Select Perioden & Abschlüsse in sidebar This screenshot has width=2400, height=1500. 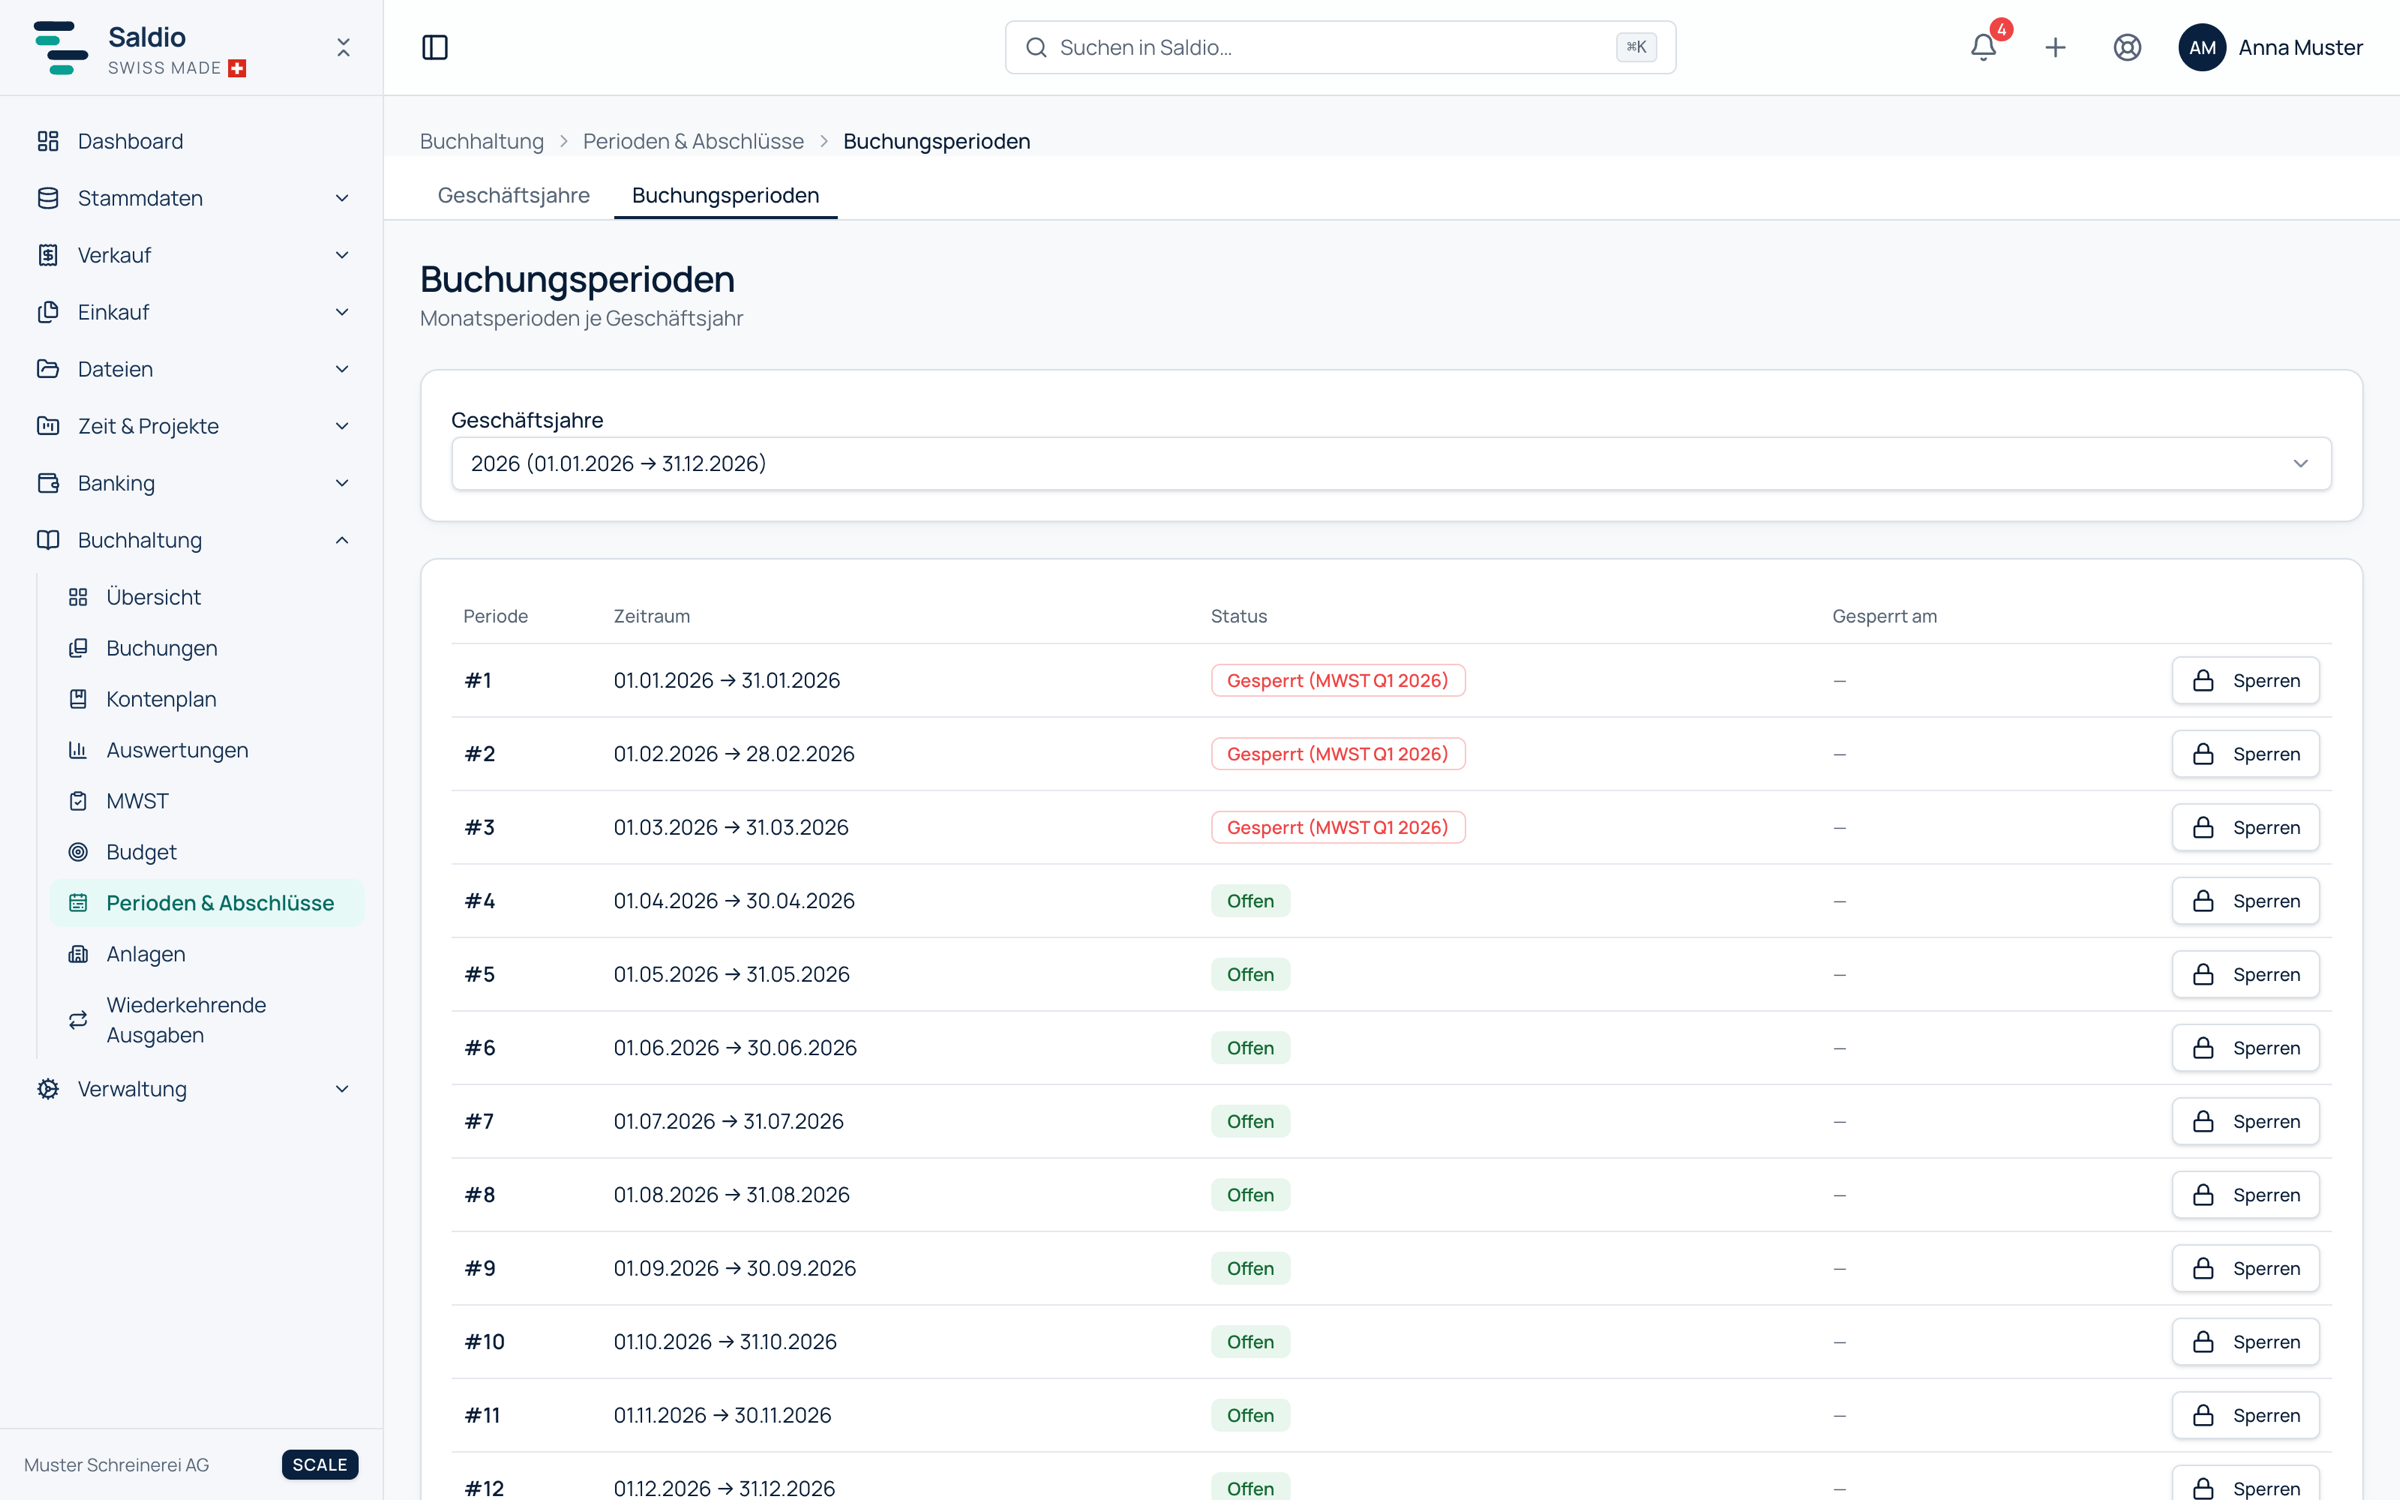pos(206,903)
